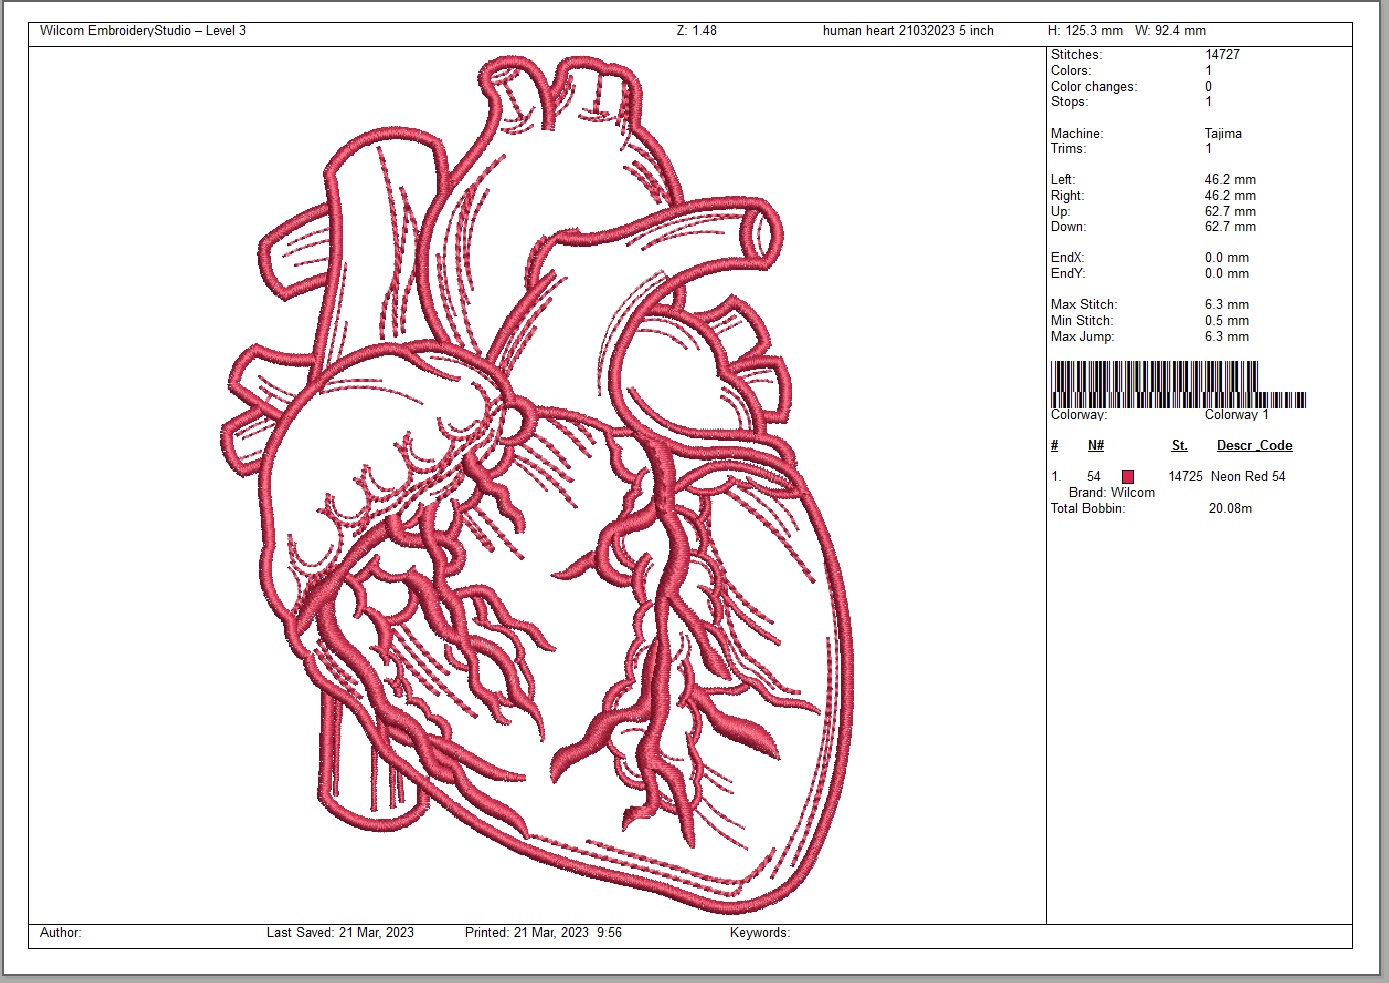Click the Min Stitch value '0.5 mm'
The height and width of the screenshot is (983, 1389).
[x=1227, y=321]
